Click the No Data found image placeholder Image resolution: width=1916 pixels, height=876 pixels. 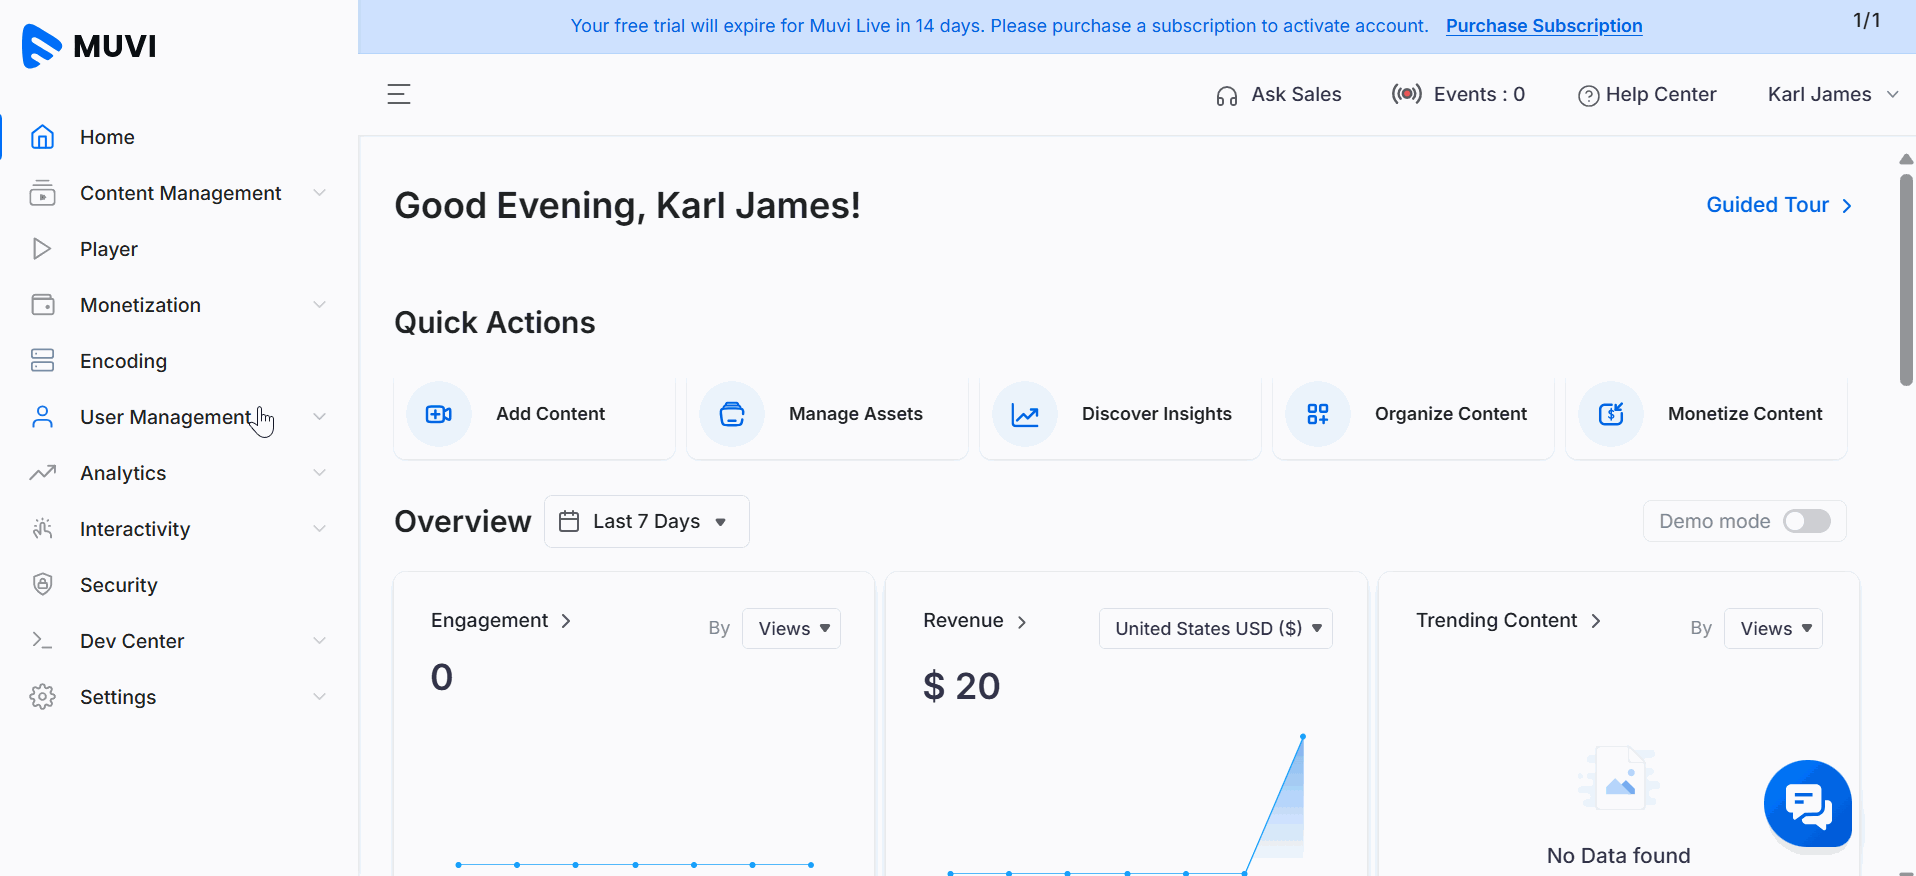click(1619, 779)
